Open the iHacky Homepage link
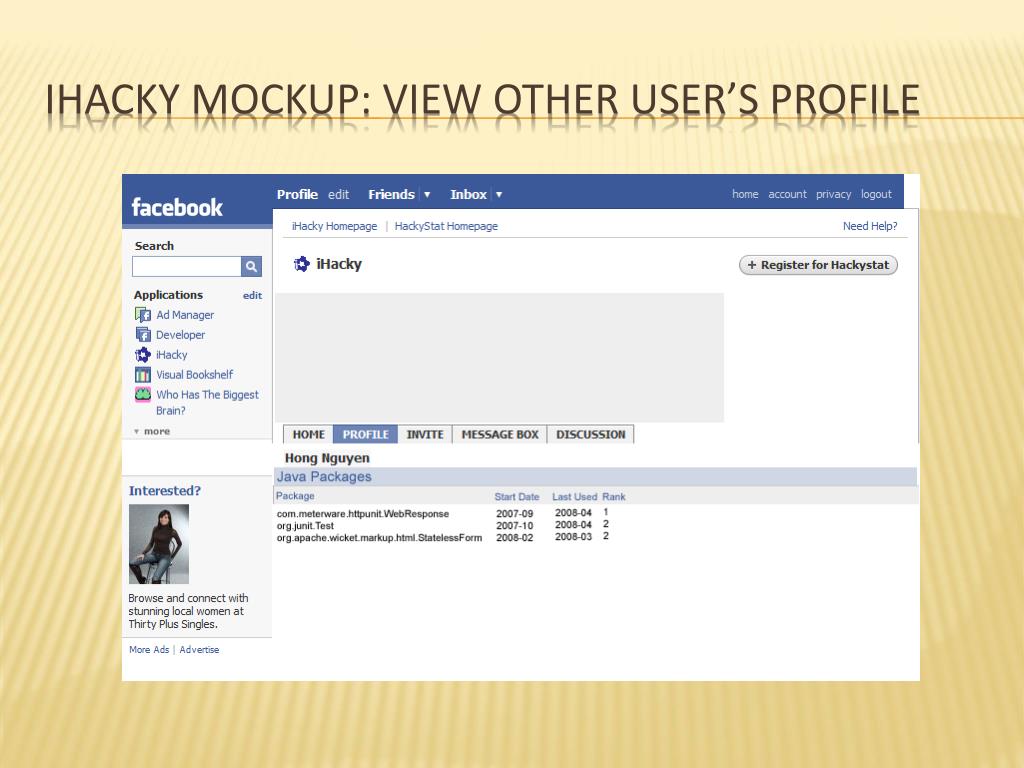The height and width of the screenshot is (768, 1024). coord(334,226)
